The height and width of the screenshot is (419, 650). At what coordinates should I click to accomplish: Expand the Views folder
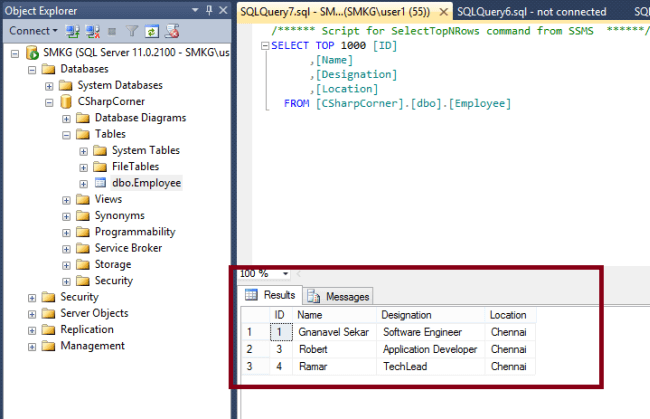coord(66,200)
